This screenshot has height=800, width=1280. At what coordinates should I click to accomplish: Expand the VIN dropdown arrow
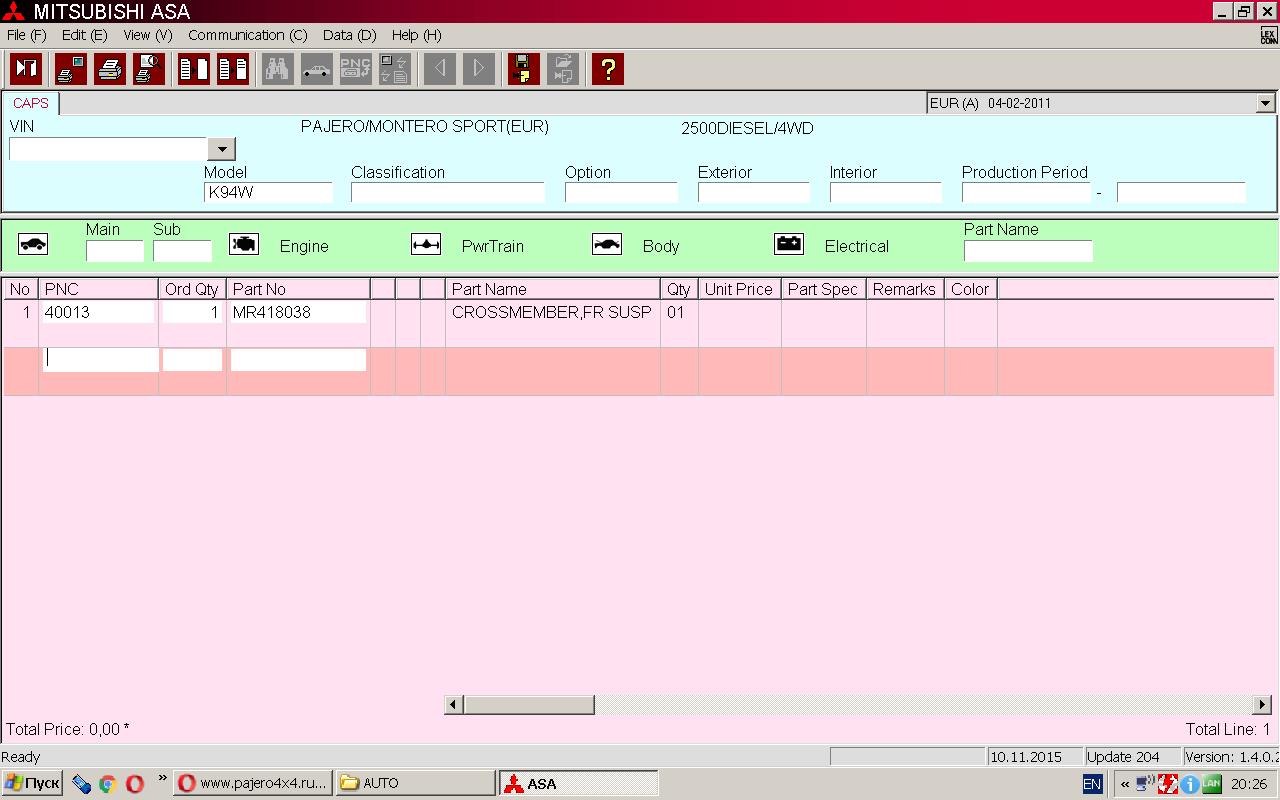[x=221, y=149]
